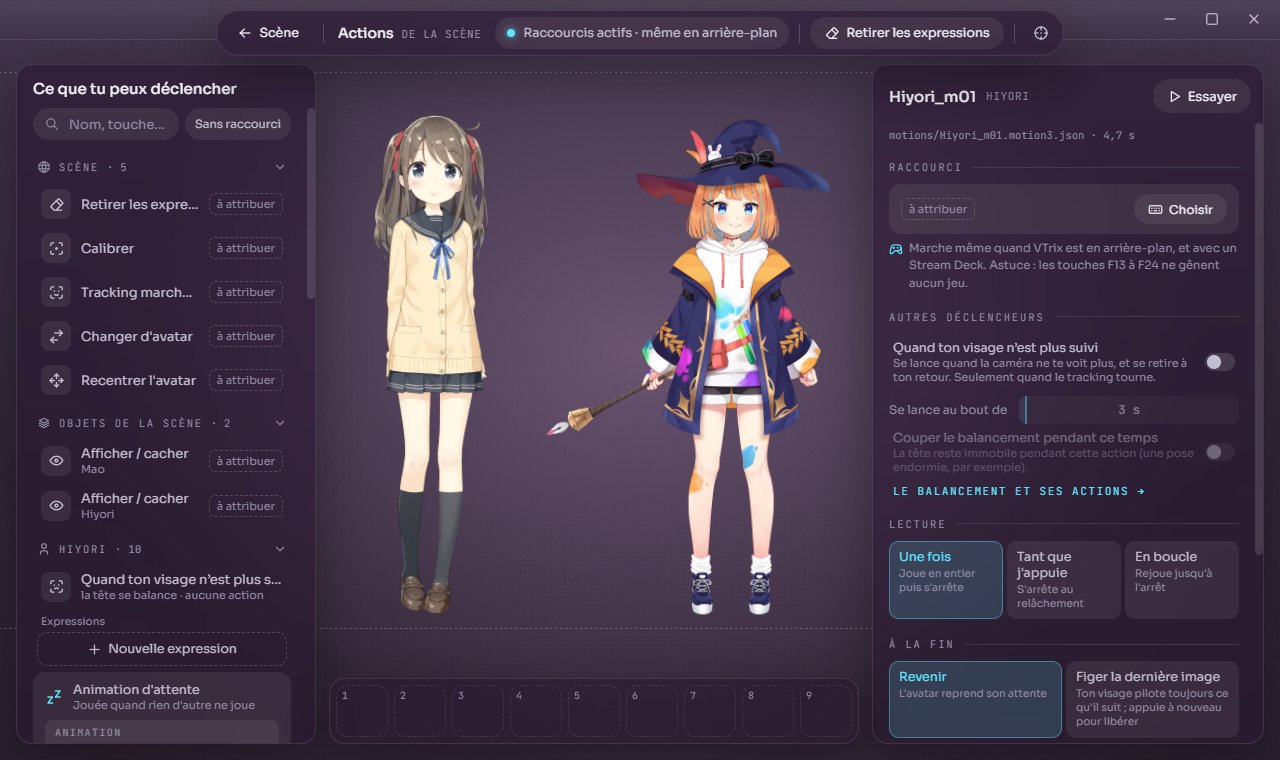Viewport: 1280px width, 760px height.
Task: Click the à attribuer tag for Changer d'avatar
Action: click(246, 336)
